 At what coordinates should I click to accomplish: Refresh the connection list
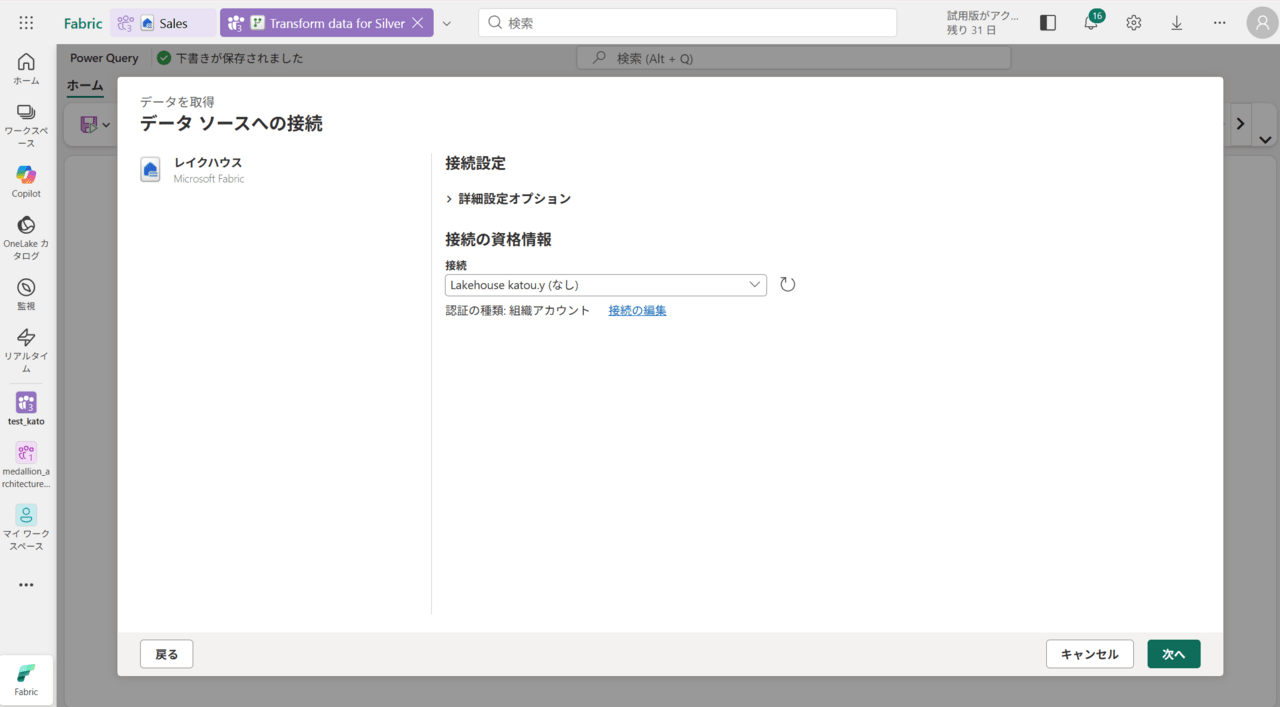click(x=788, y=285)
